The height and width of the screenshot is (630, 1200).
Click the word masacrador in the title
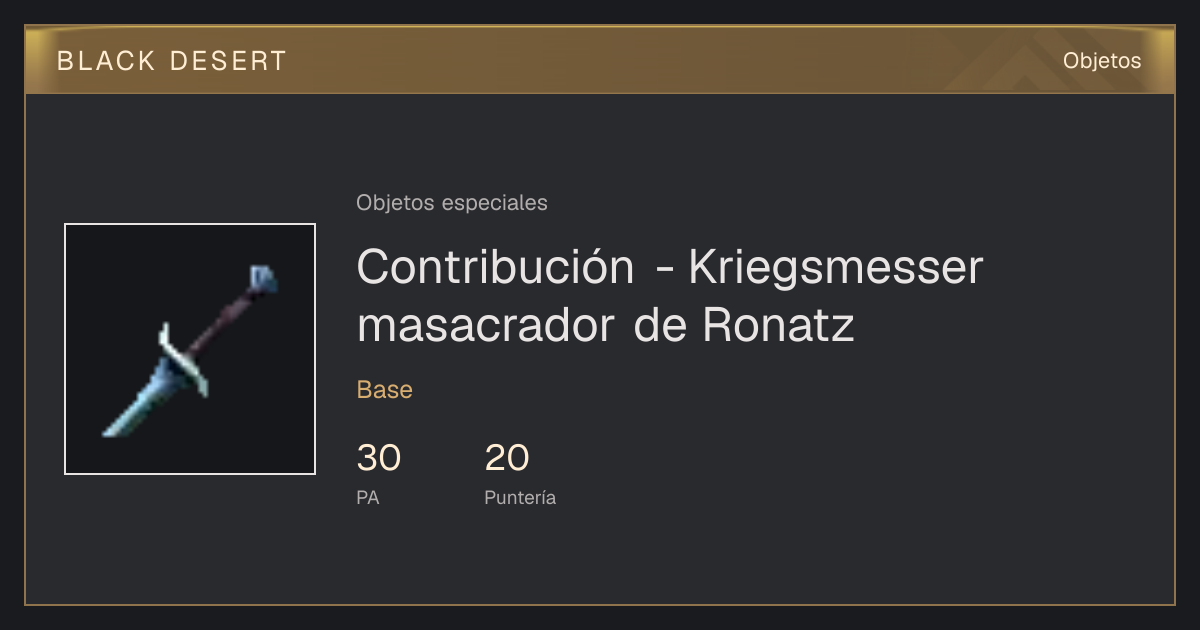pyautogui.click(x=484, y=325)
